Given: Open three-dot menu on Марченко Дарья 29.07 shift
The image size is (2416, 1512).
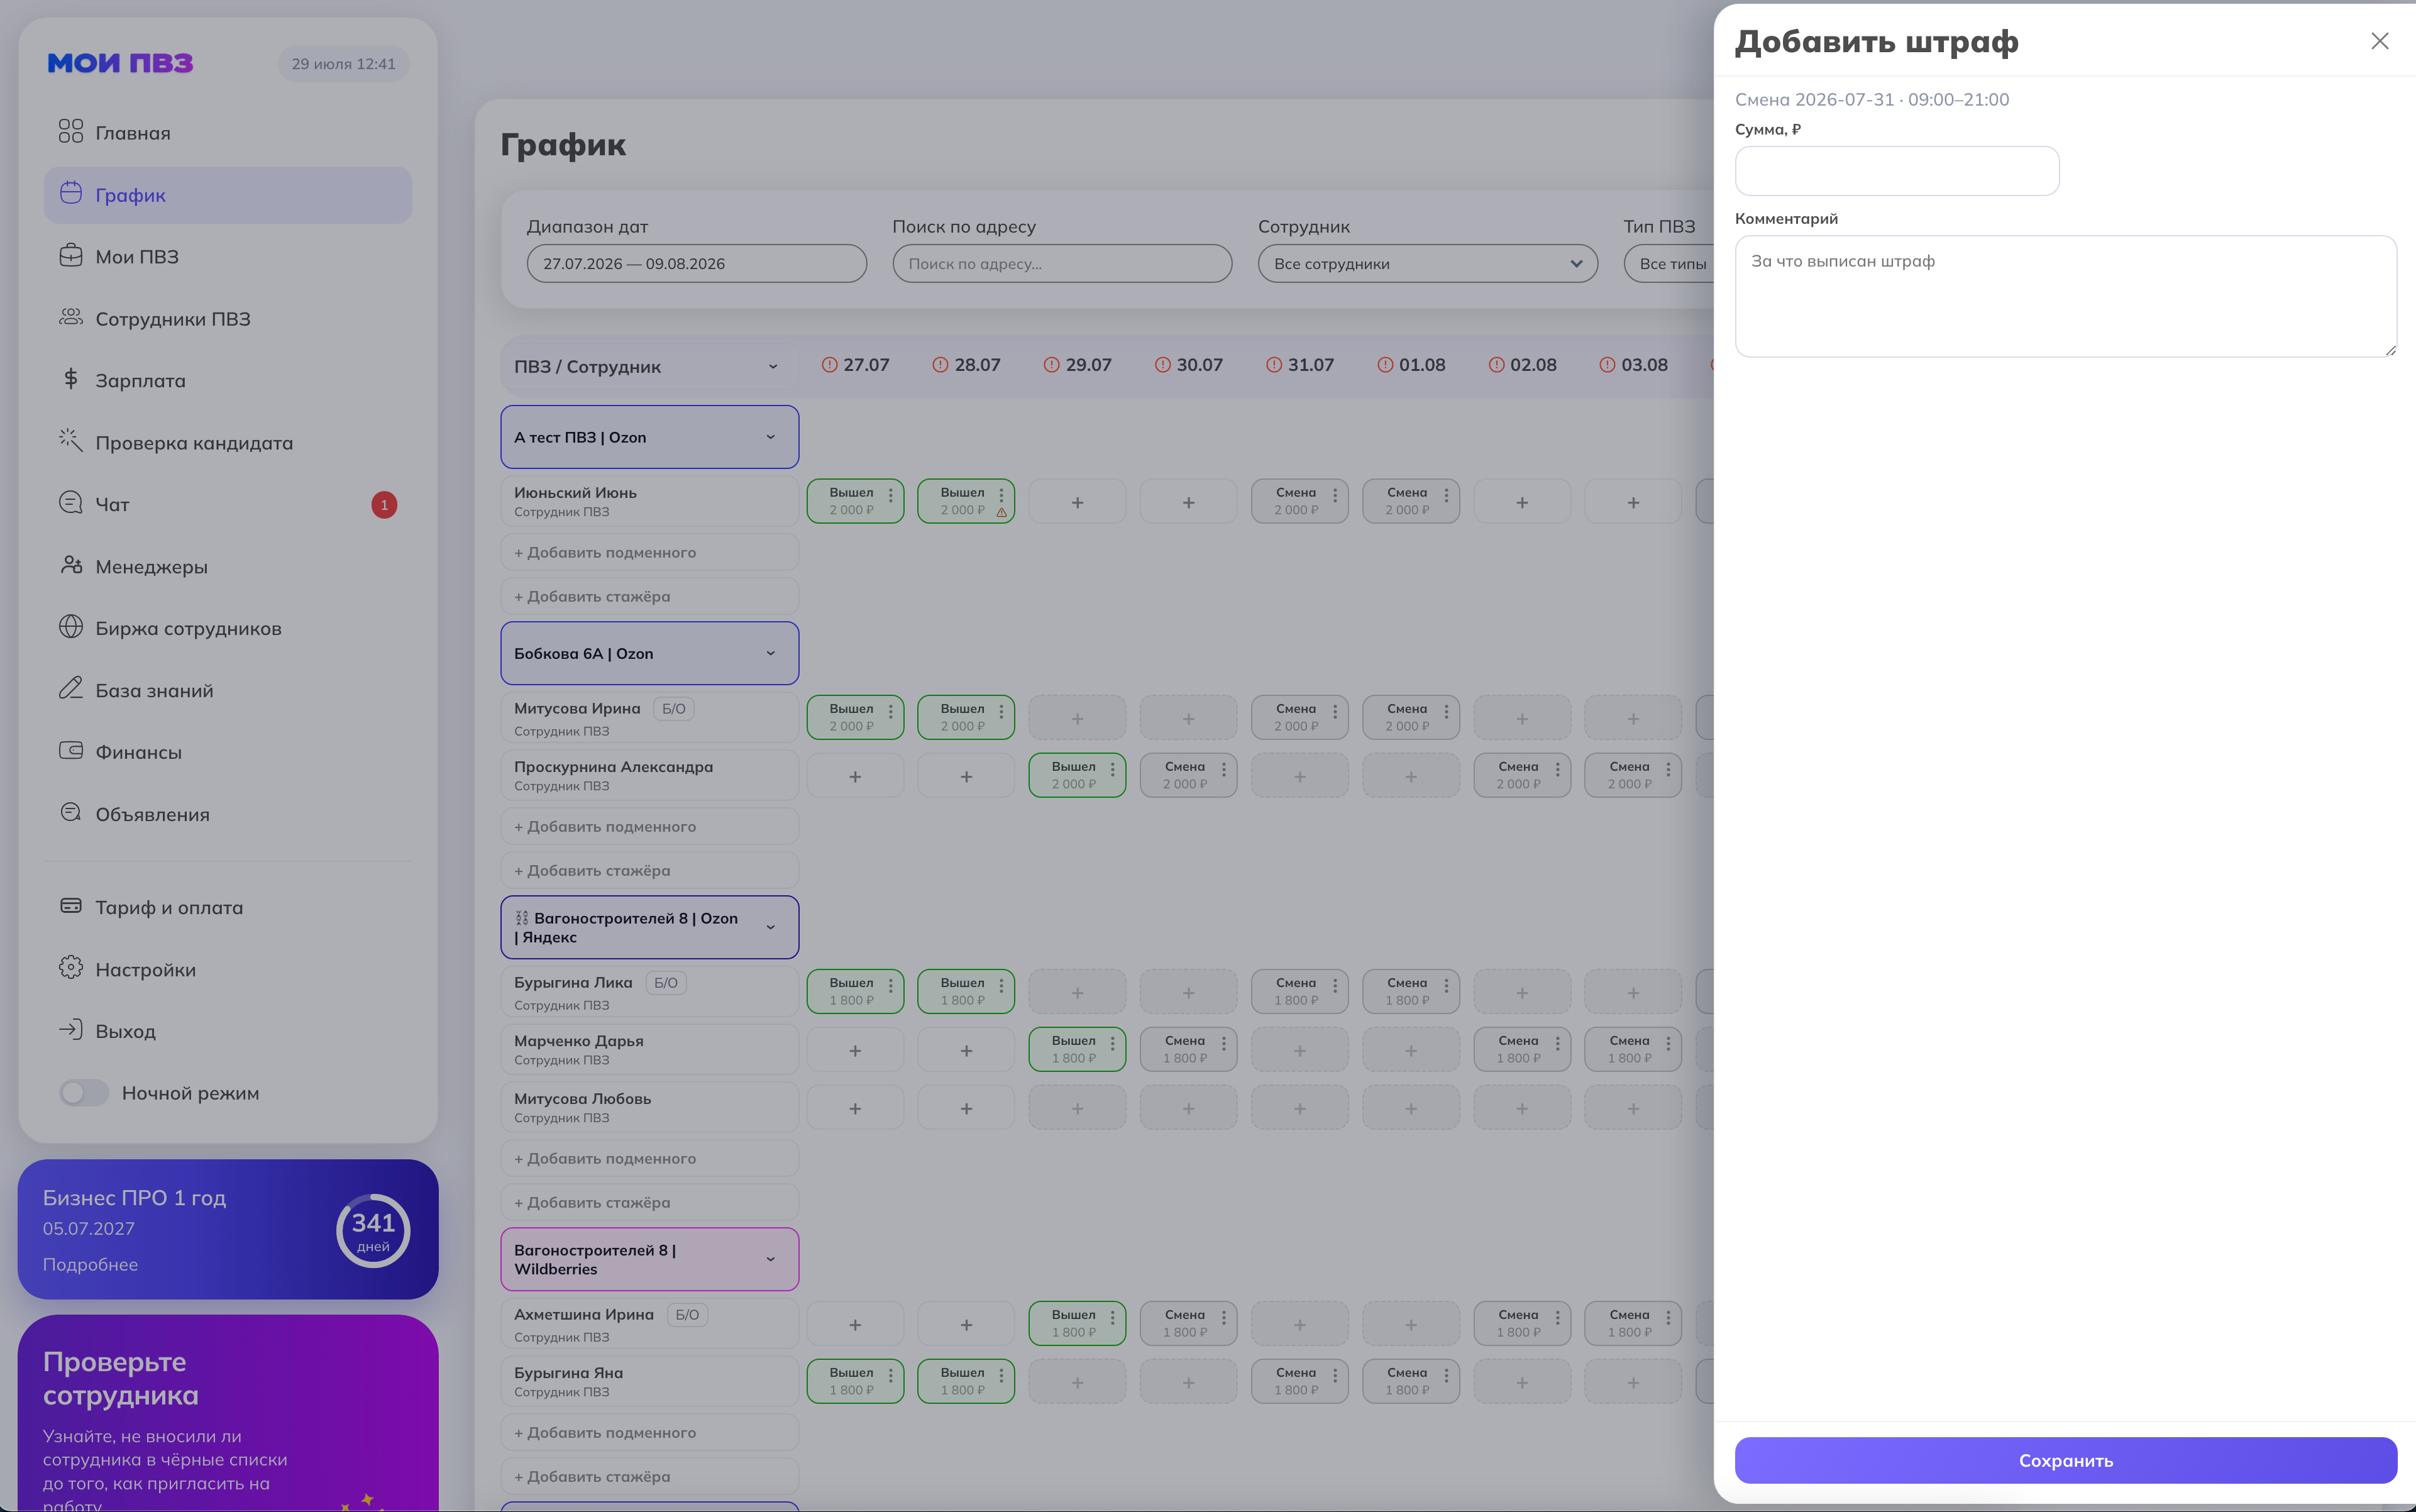Looking at the screenshot, I should (x=1112, y=1043).
